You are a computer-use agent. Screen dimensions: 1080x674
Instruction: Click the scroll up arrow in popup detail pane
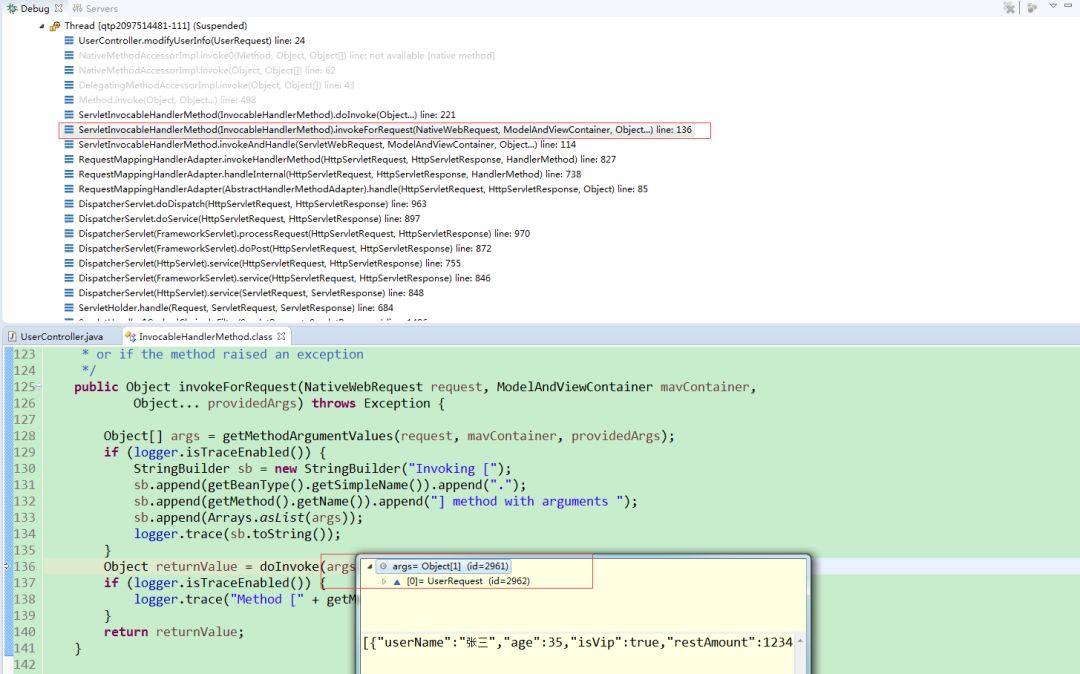pos(800,641)
